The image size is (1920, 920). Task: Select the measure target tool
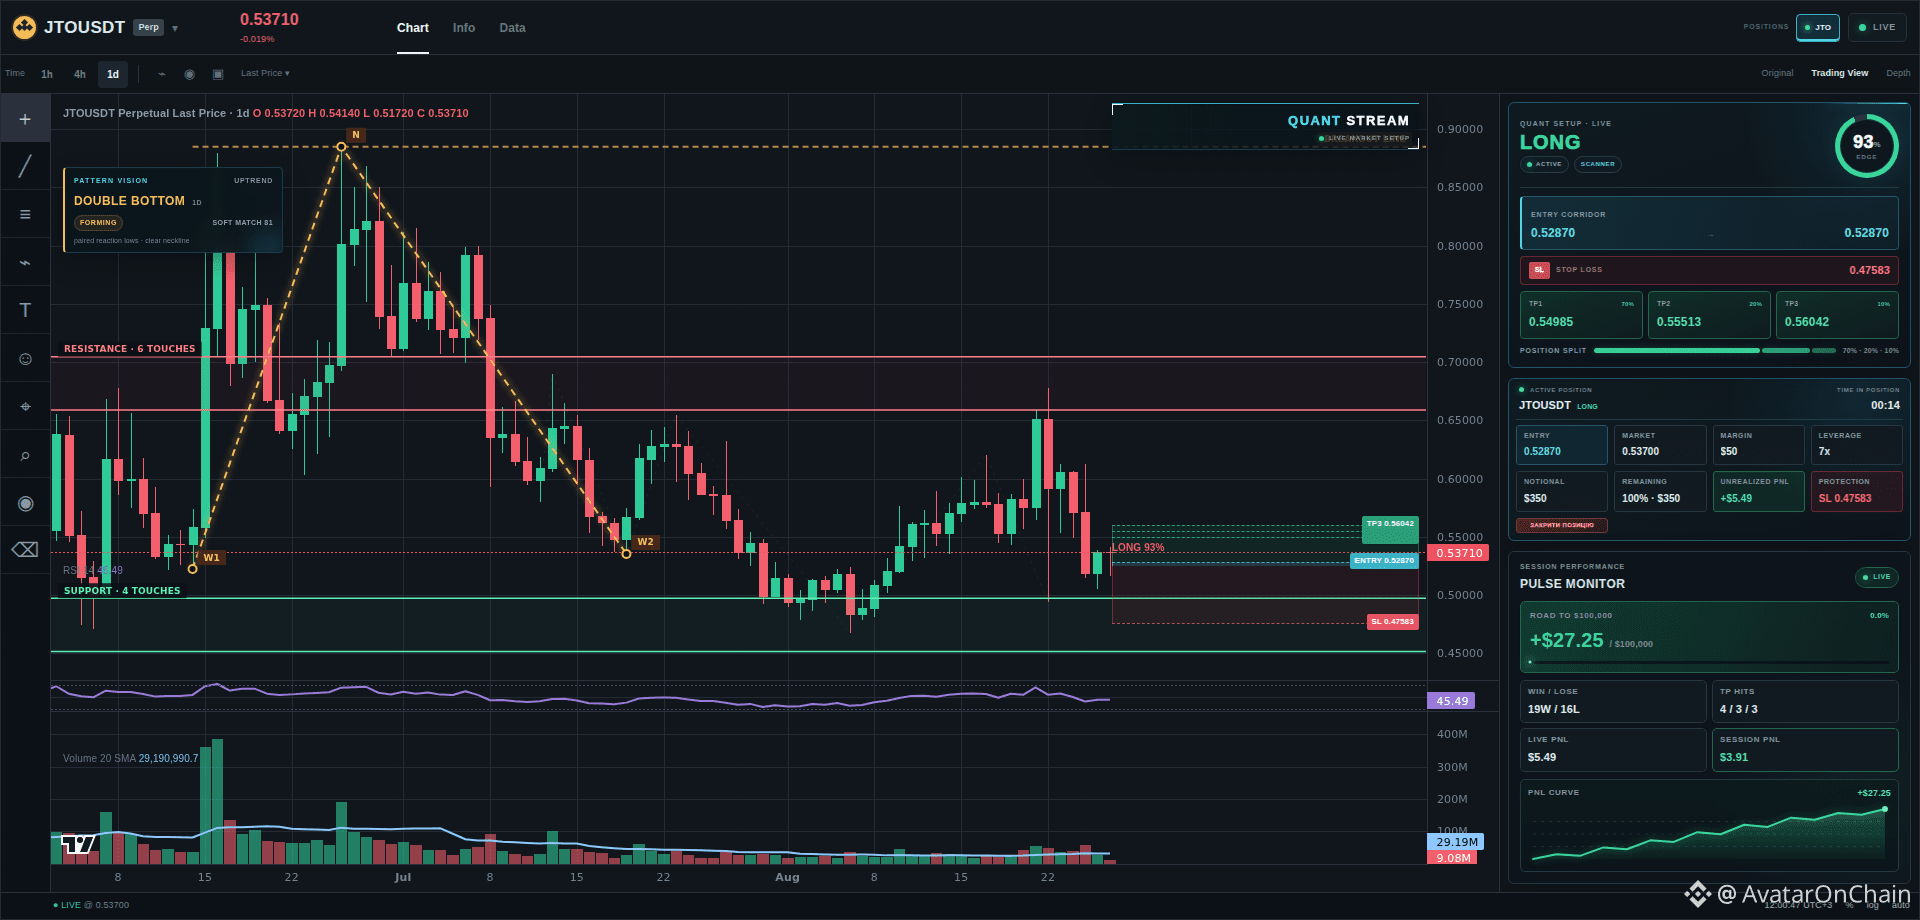coord(25,406)
